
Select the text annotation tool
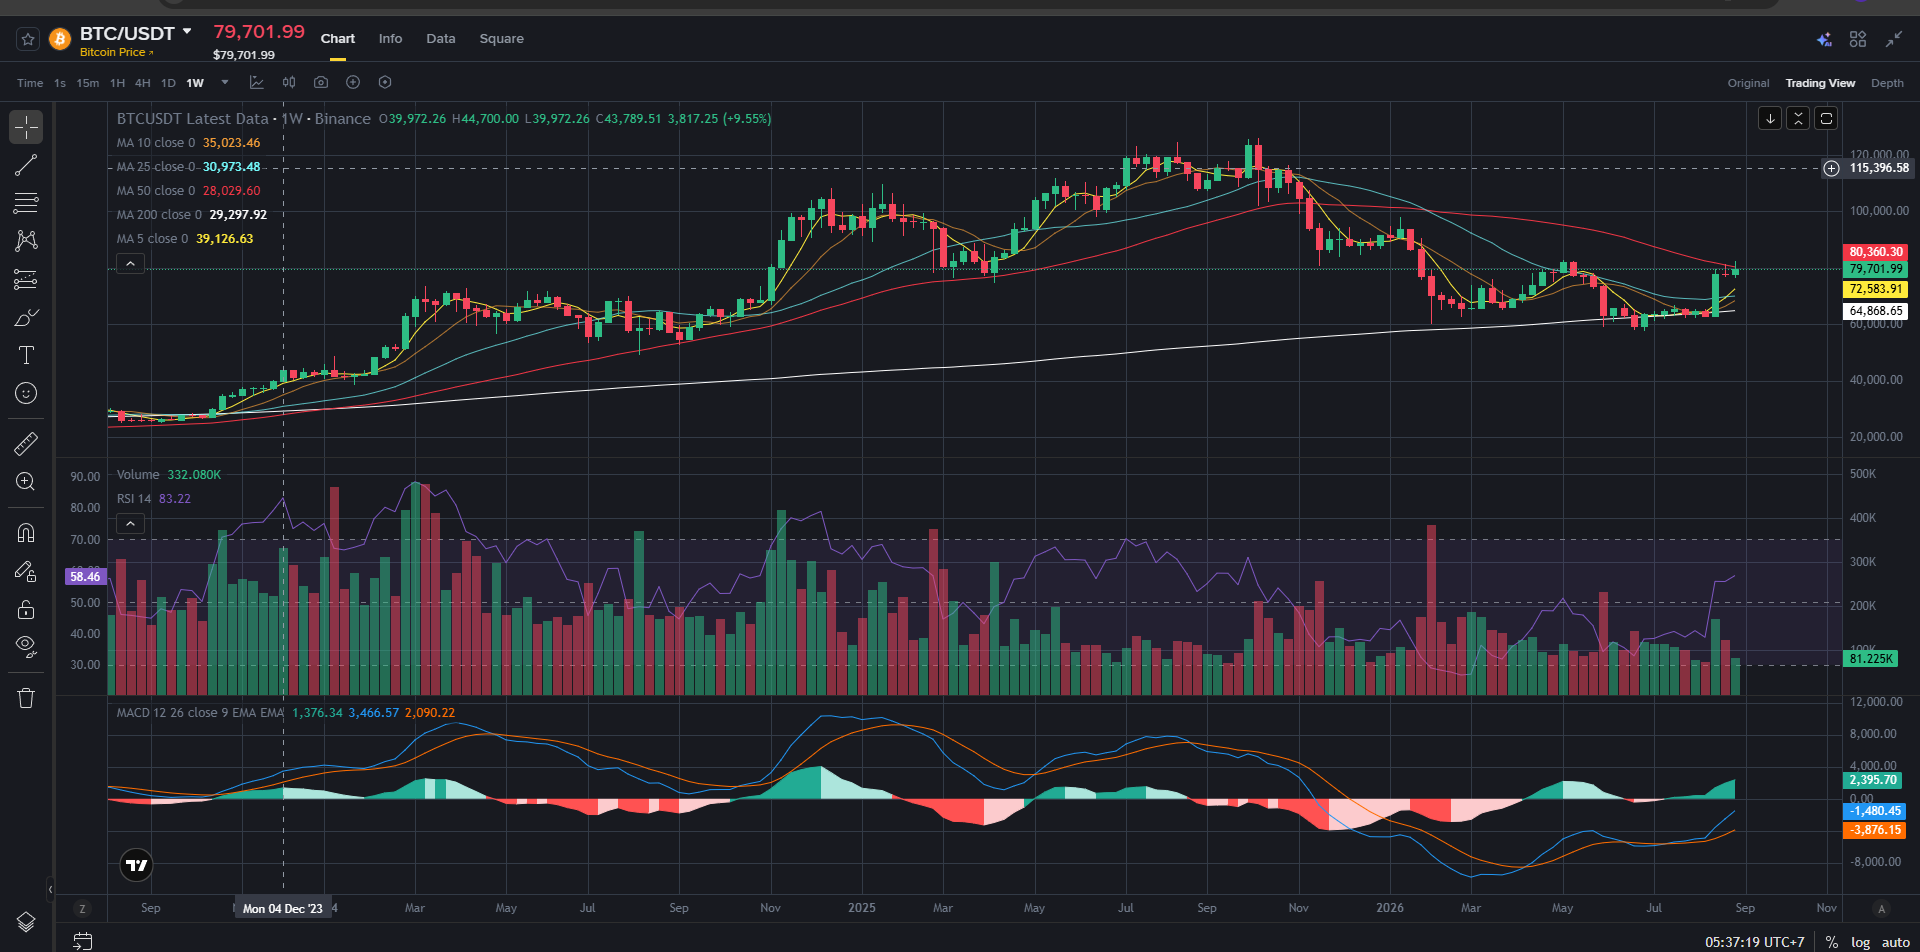click(26, 355)
